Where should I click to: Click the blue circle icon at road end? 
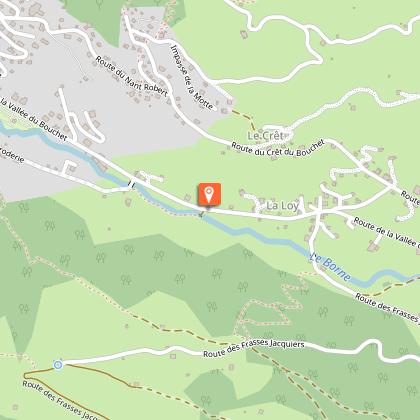tap(58, 365)
